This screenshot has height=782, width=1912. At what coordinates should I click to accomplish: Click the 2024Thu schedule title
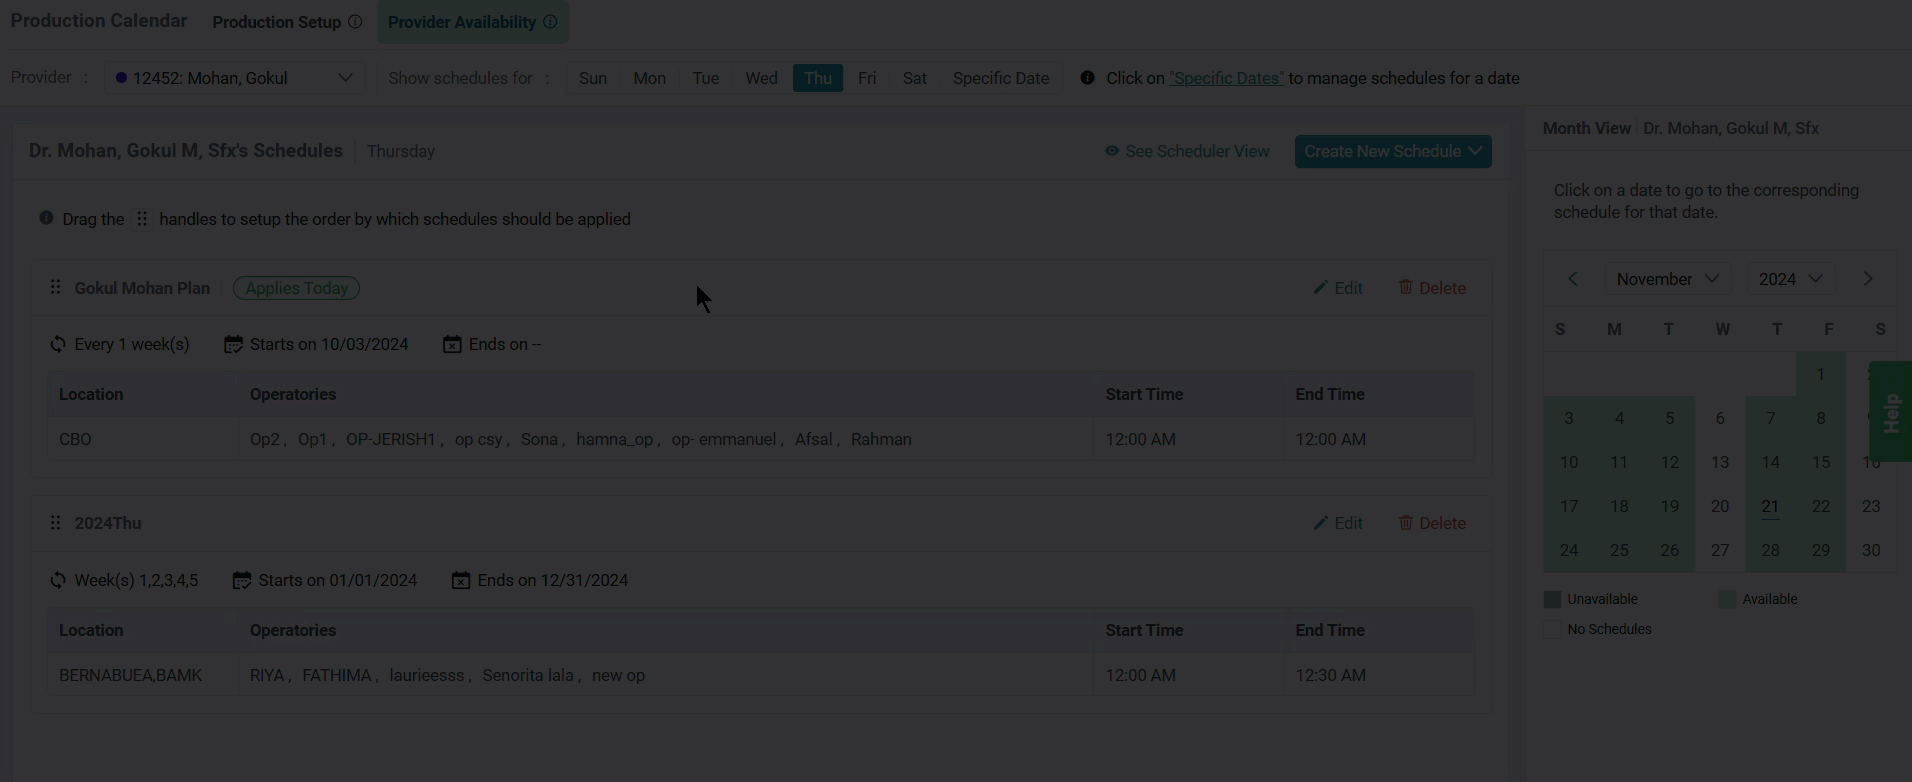point(108,523)
